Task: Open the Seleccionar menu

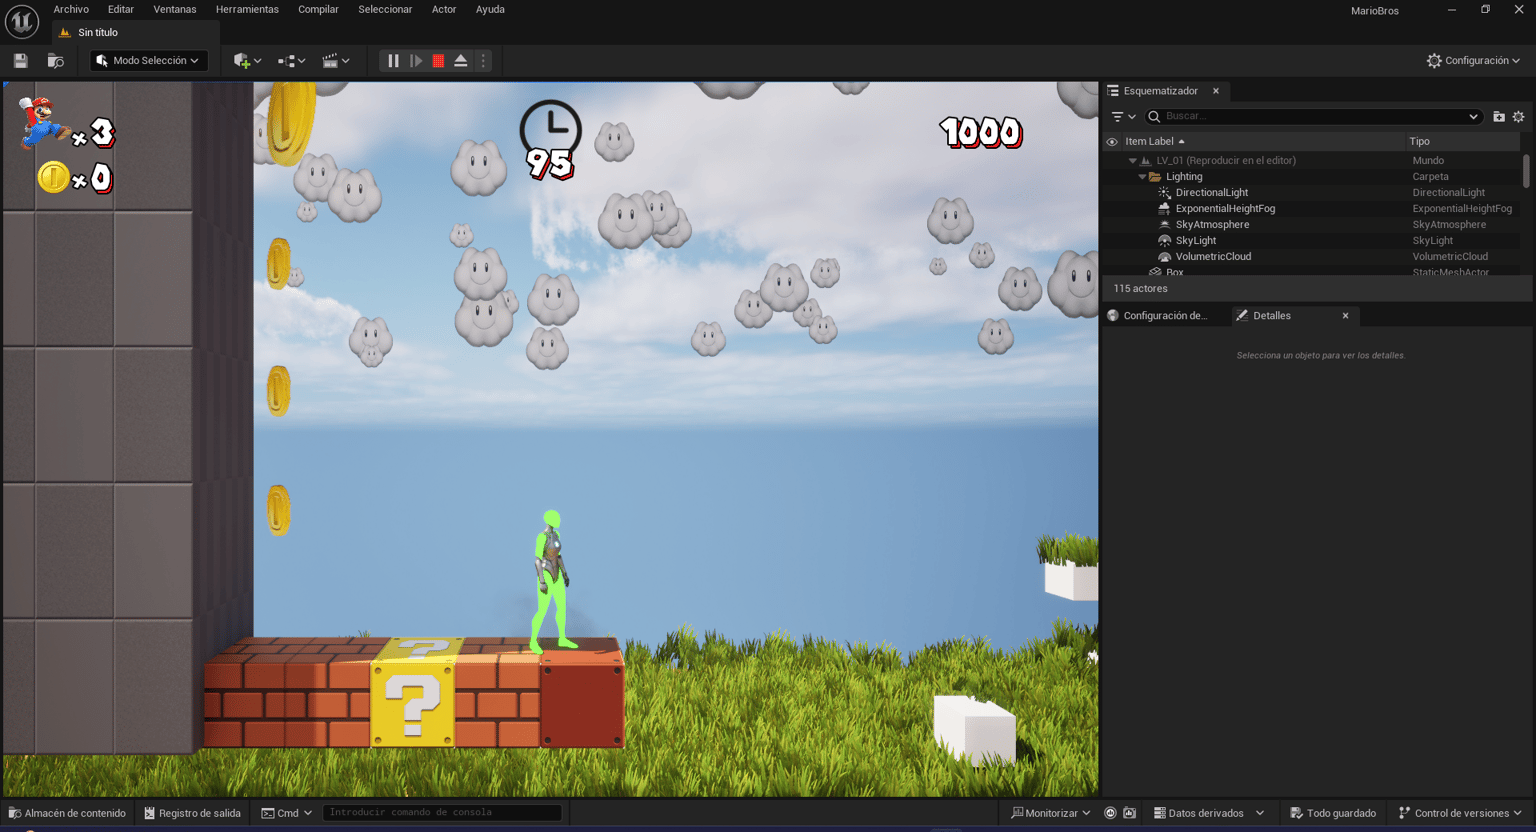Action: point(385,9)
